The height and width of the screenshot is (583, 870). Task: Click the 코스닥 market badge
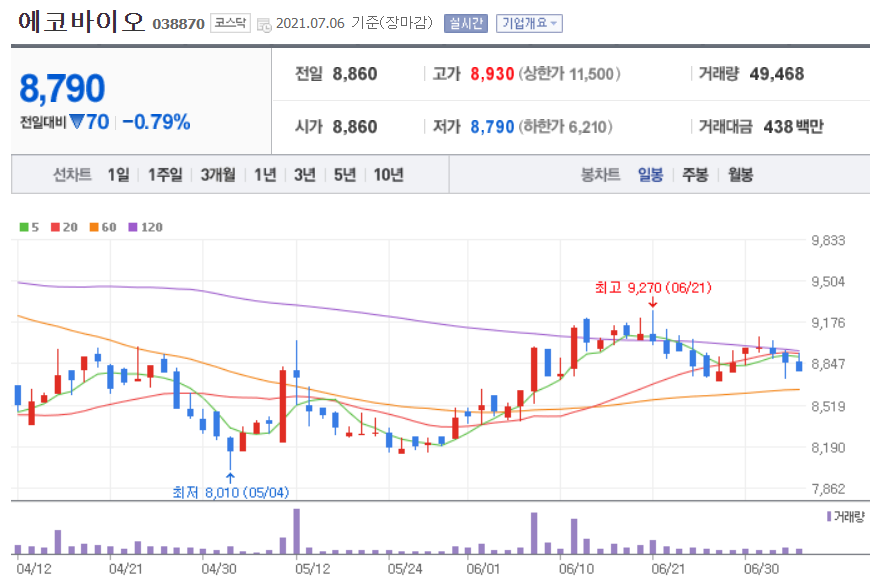coord(230,23)
